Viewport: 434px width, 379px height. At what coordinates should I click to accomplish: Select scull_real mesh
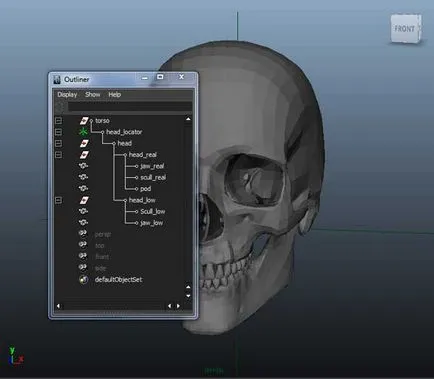pos(153,177)
